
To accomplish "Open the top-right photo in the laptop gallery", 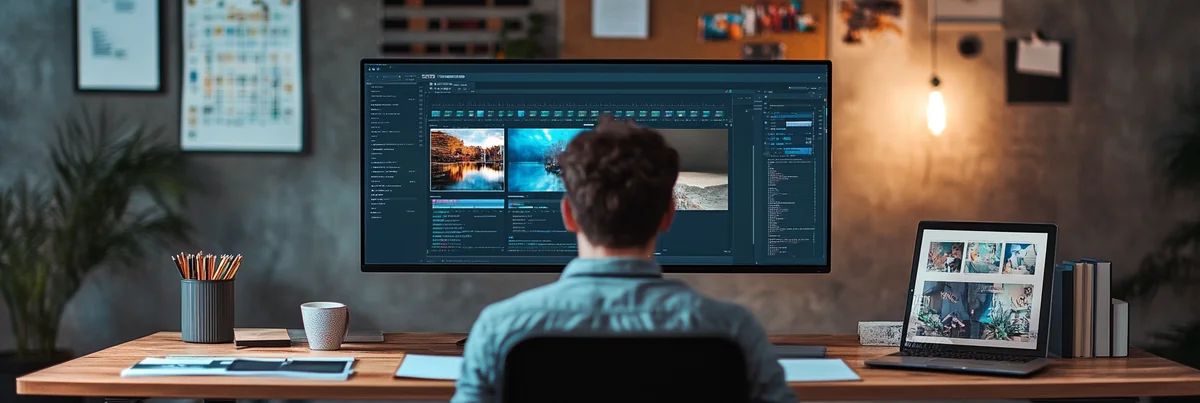I will coord(1019,259).
